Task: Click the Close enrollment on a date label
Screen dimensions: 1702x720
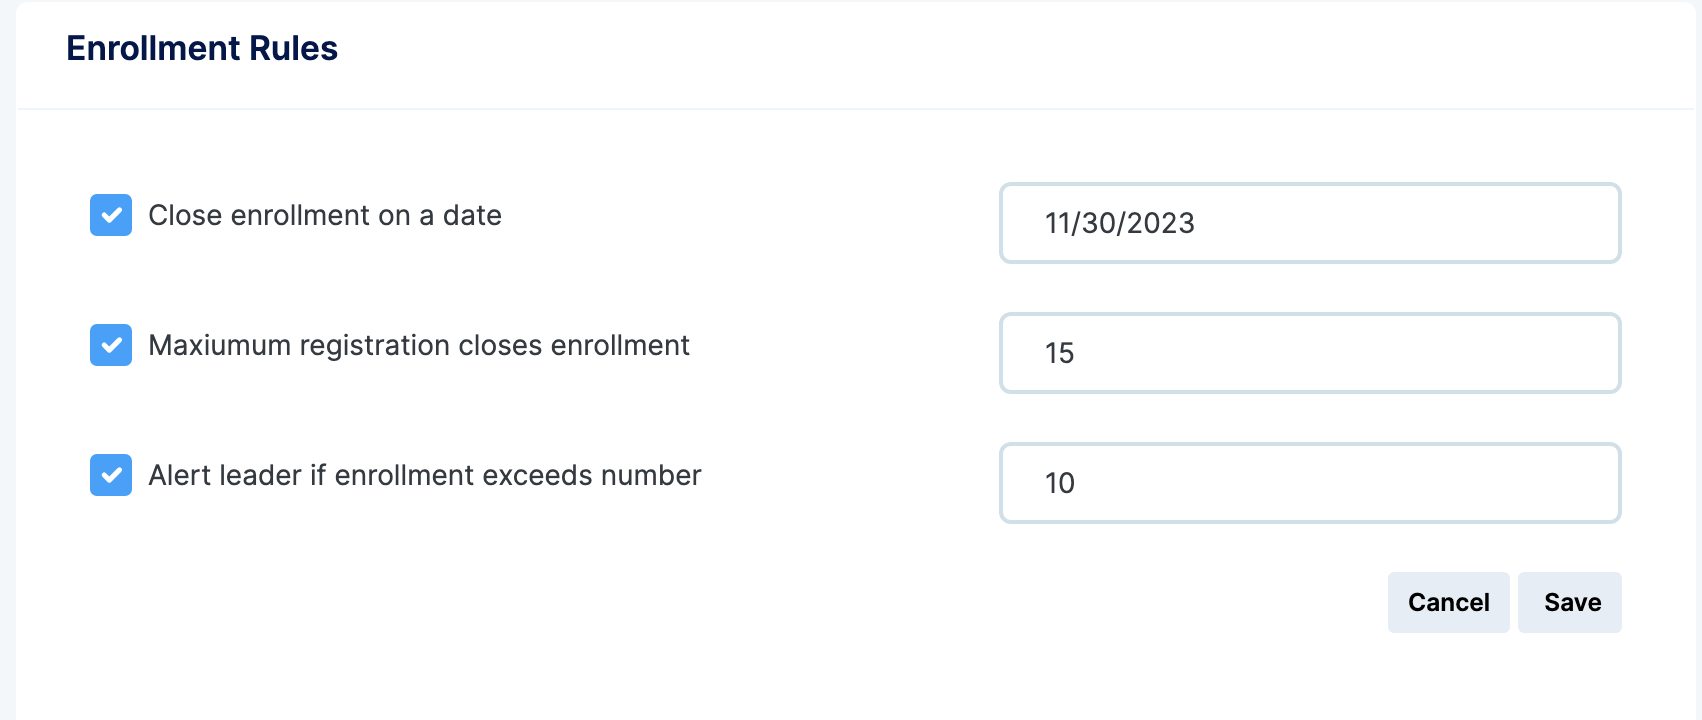Action: pos(325,215)
